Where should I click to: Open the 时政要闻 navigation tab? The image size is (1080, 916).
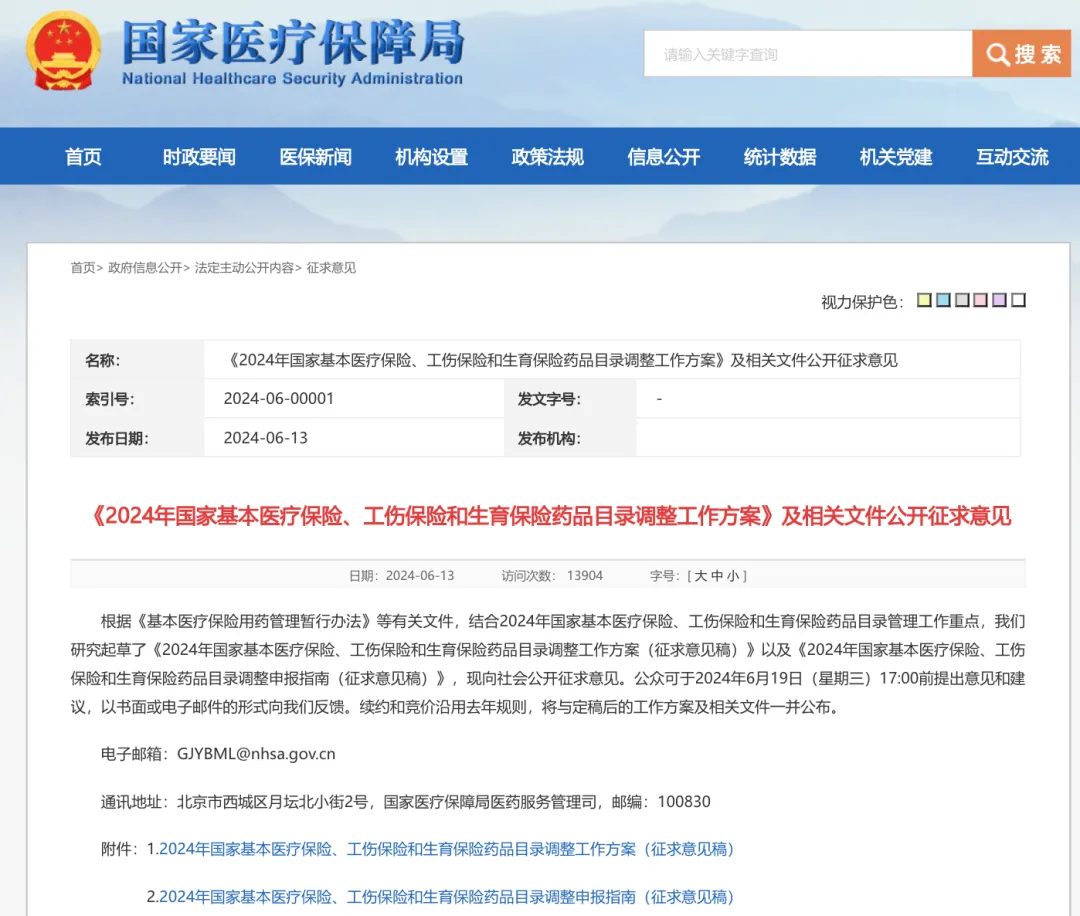199,157
